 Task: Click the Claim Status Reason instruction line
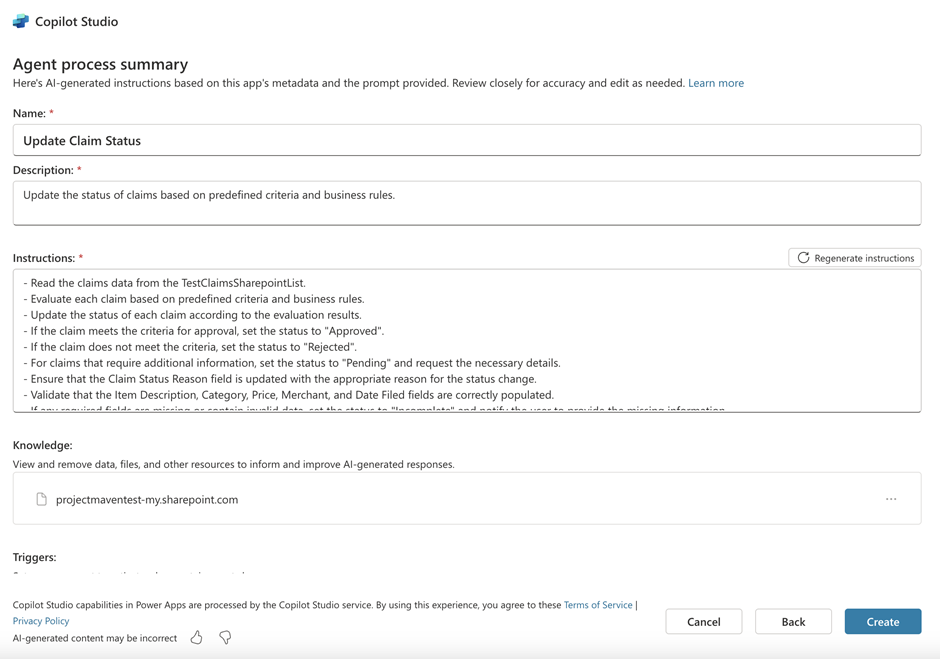coord(280,379)
